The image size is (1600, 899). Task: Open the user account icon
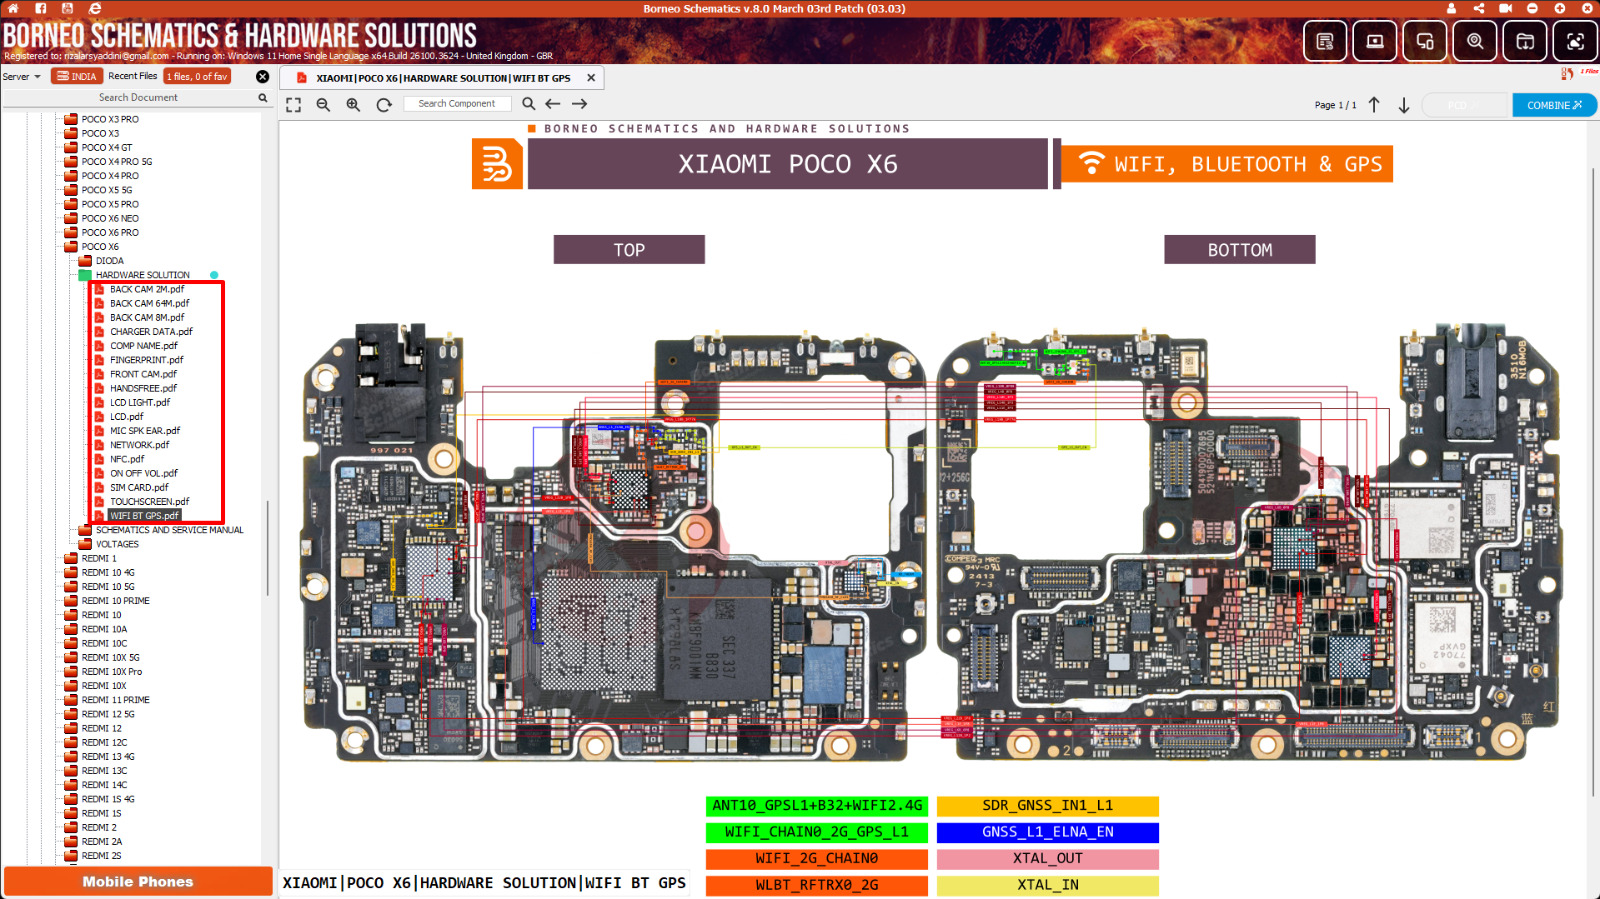[x=1451, y=8]
